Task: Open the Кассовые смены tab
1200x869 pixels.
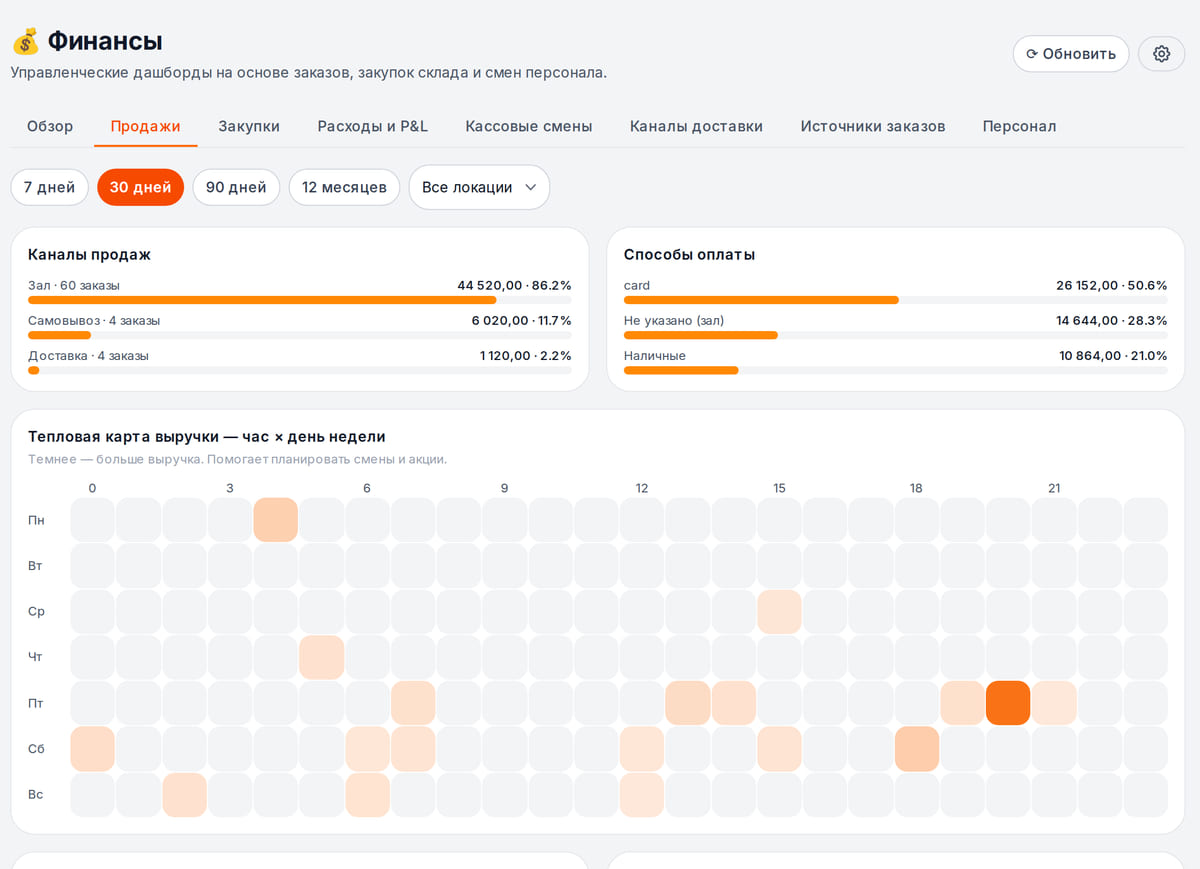Action: (x=529, y=126)
